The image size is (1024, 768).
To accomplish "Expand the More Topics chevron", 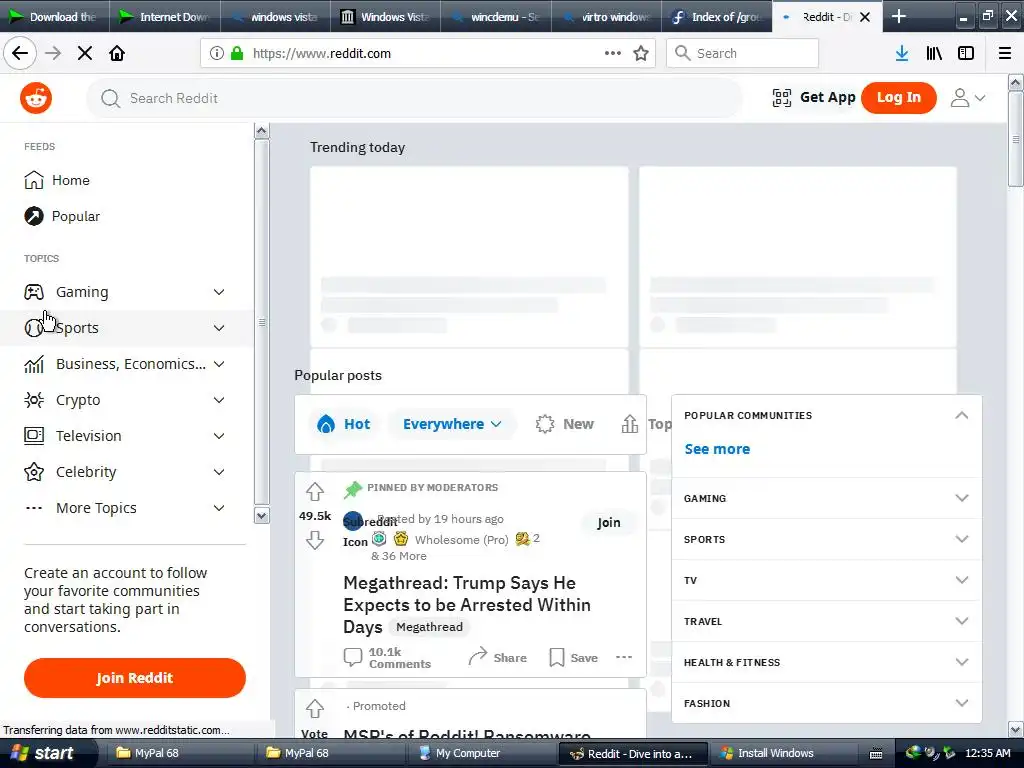I will [219, 507].
